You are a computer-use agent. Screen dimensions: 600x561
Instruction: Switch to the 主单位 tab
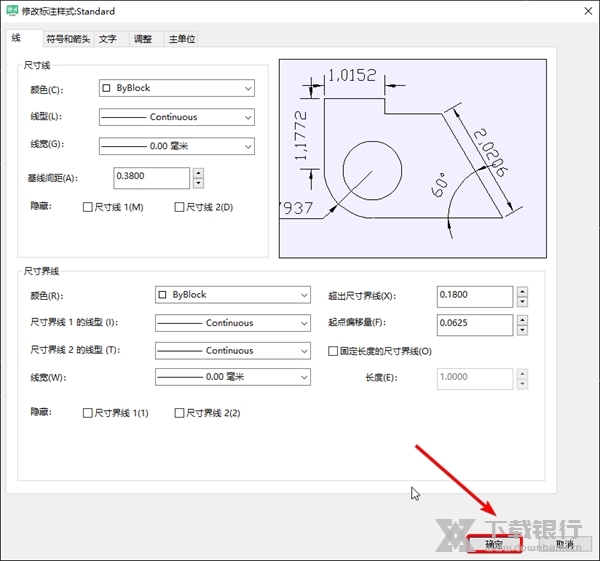(182, 39)
